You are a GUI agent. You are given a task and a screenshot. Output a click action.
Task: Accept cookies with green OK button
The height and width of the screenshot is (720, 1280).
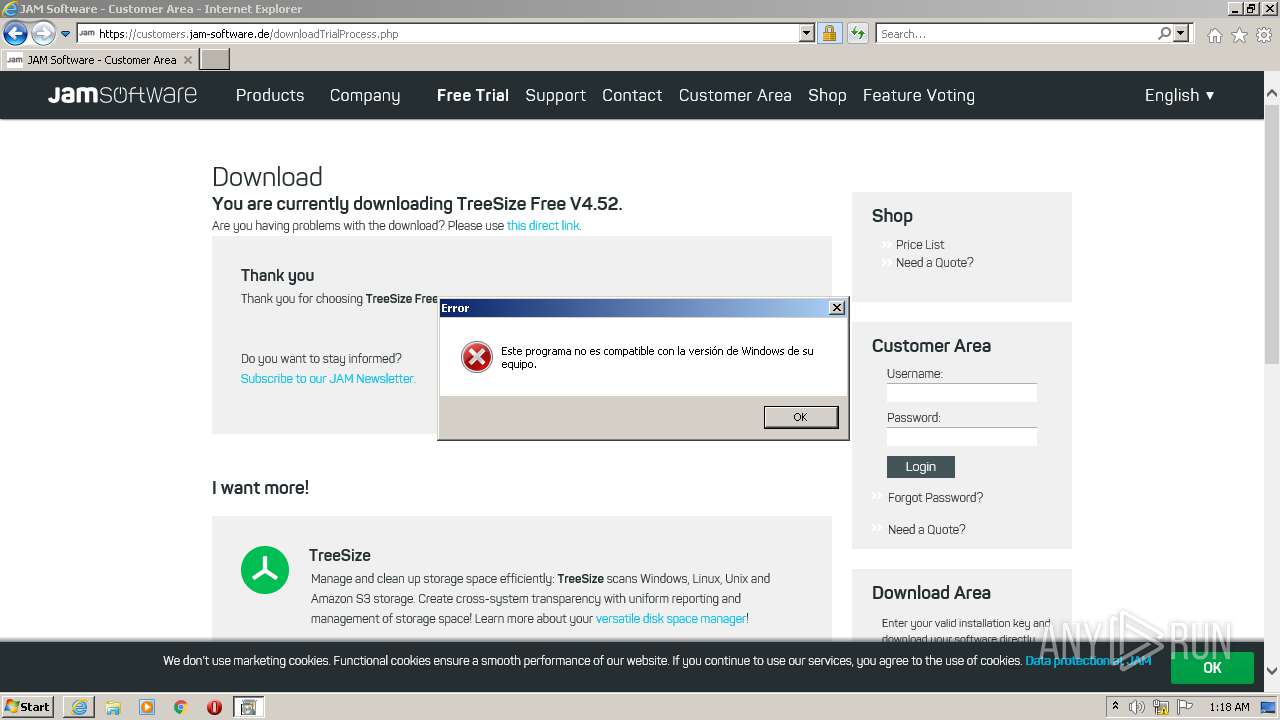click(x=1212, y=668)
